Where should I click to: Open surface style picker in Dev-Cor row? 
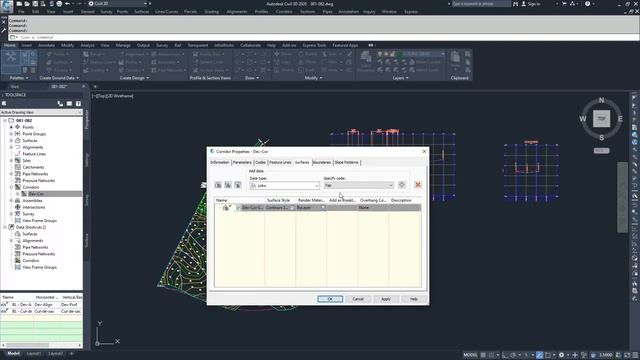click(292, 208)
